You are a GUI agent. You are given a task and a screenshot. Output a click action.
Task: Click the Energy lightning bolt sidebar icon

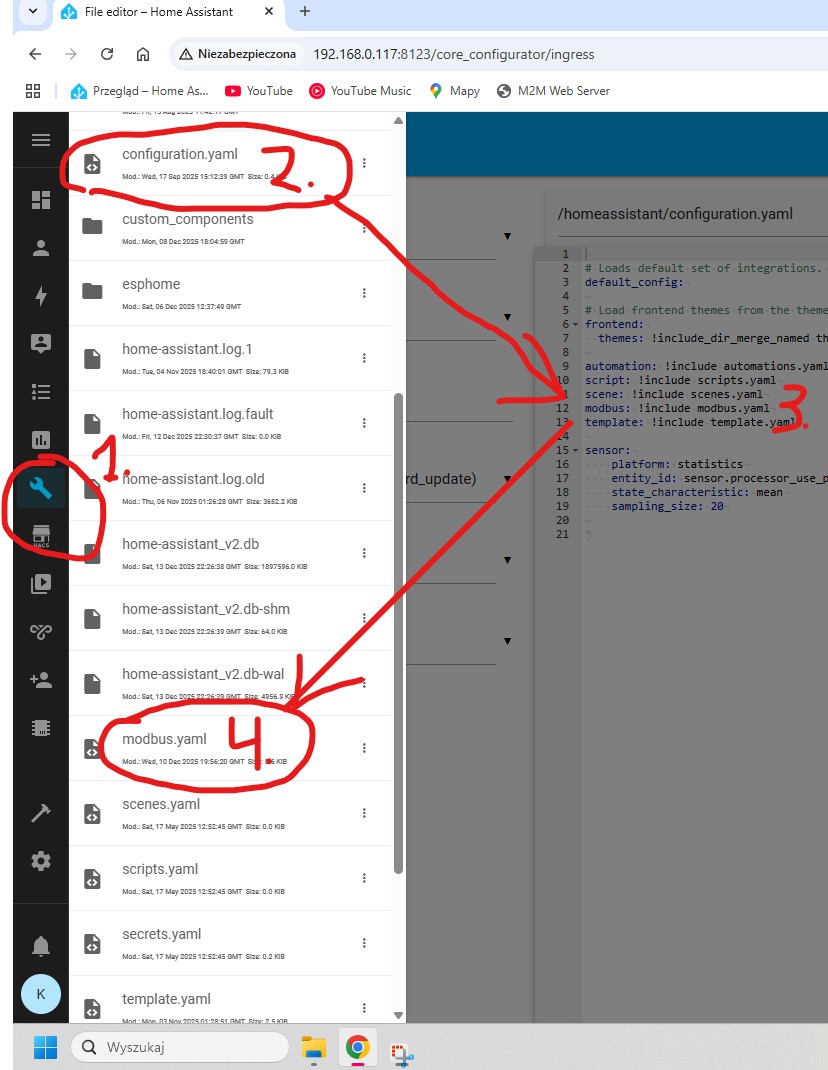click(x=41, y=295)
